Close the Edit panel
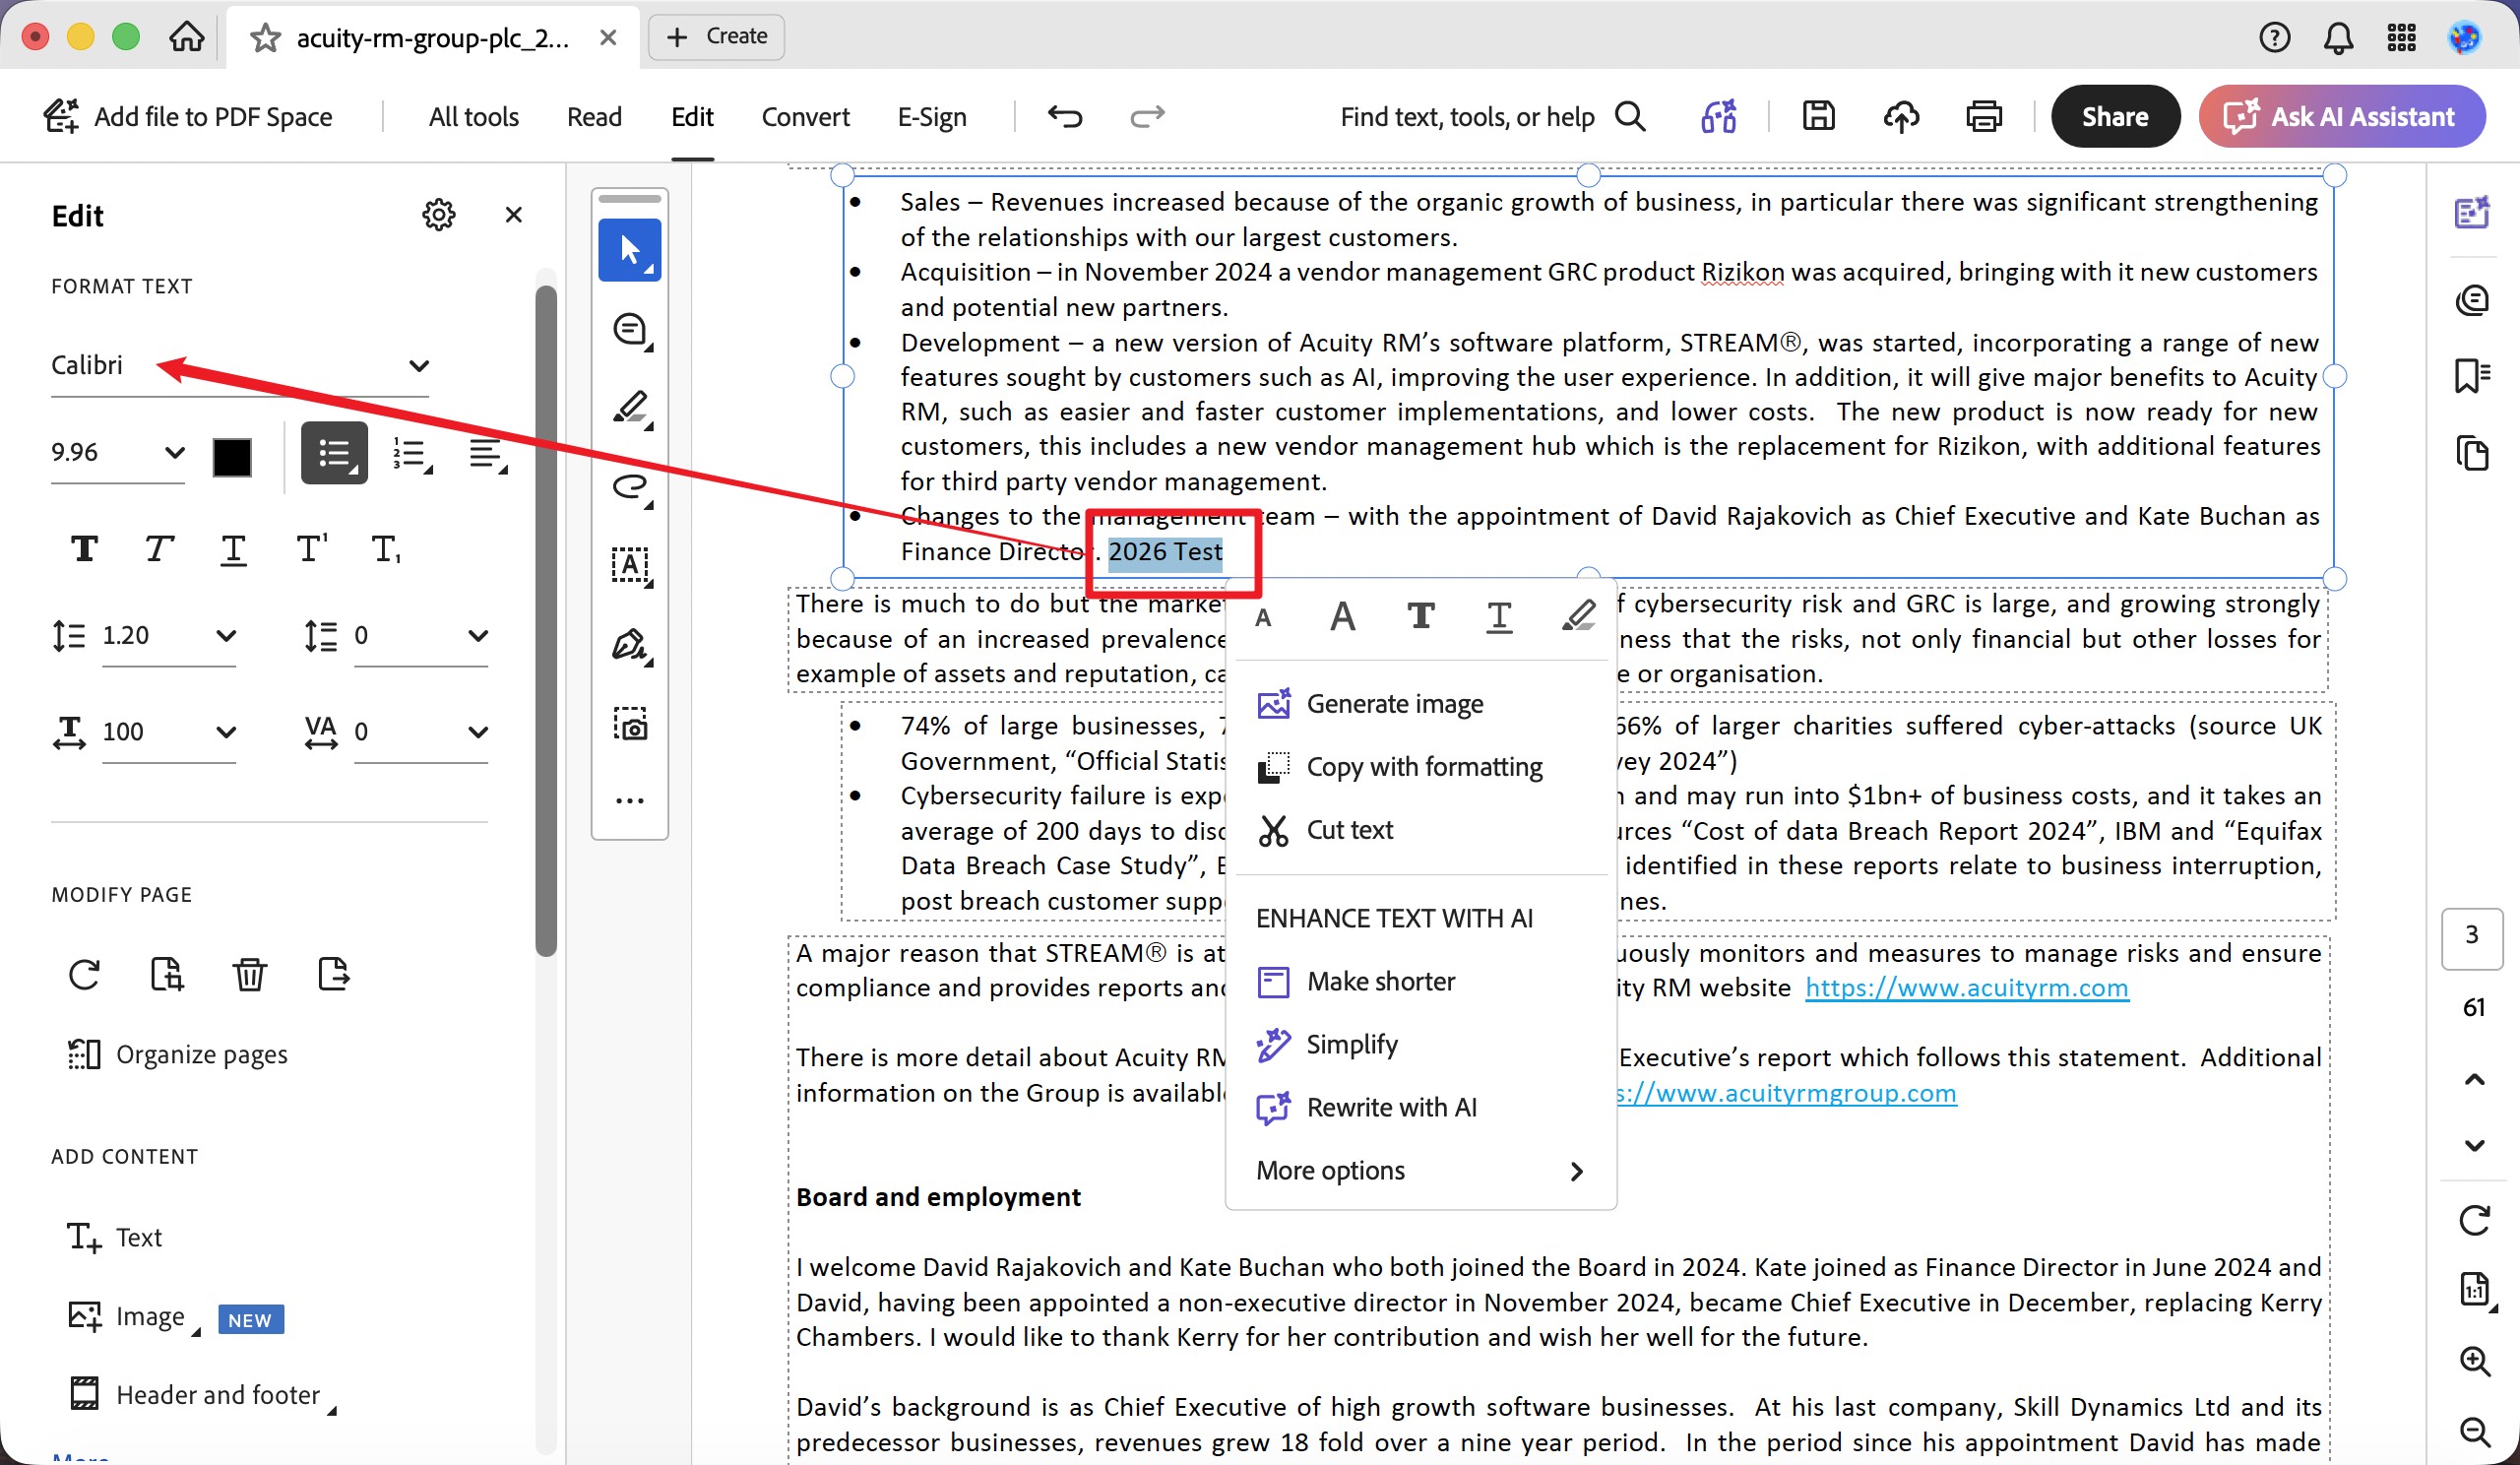Viewport: 2520px width, 1465px height. (514, 215)
